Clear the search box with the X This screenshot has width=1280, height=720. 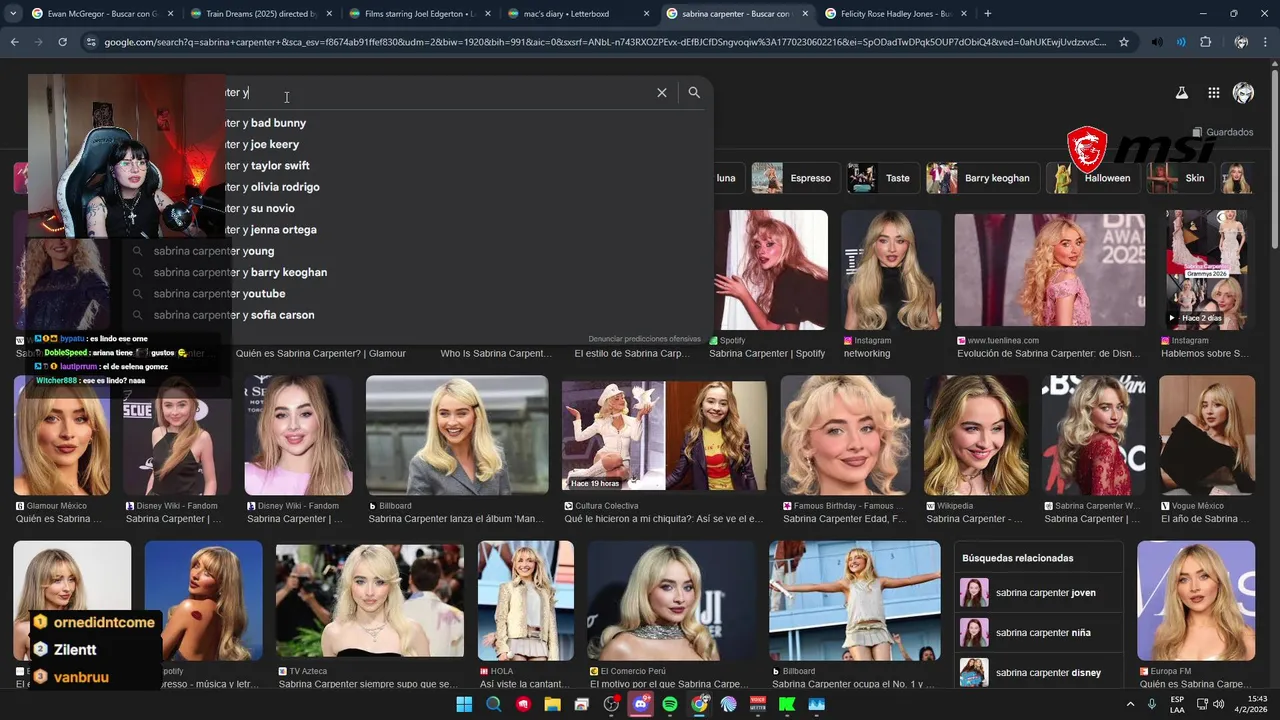[661, 92]
